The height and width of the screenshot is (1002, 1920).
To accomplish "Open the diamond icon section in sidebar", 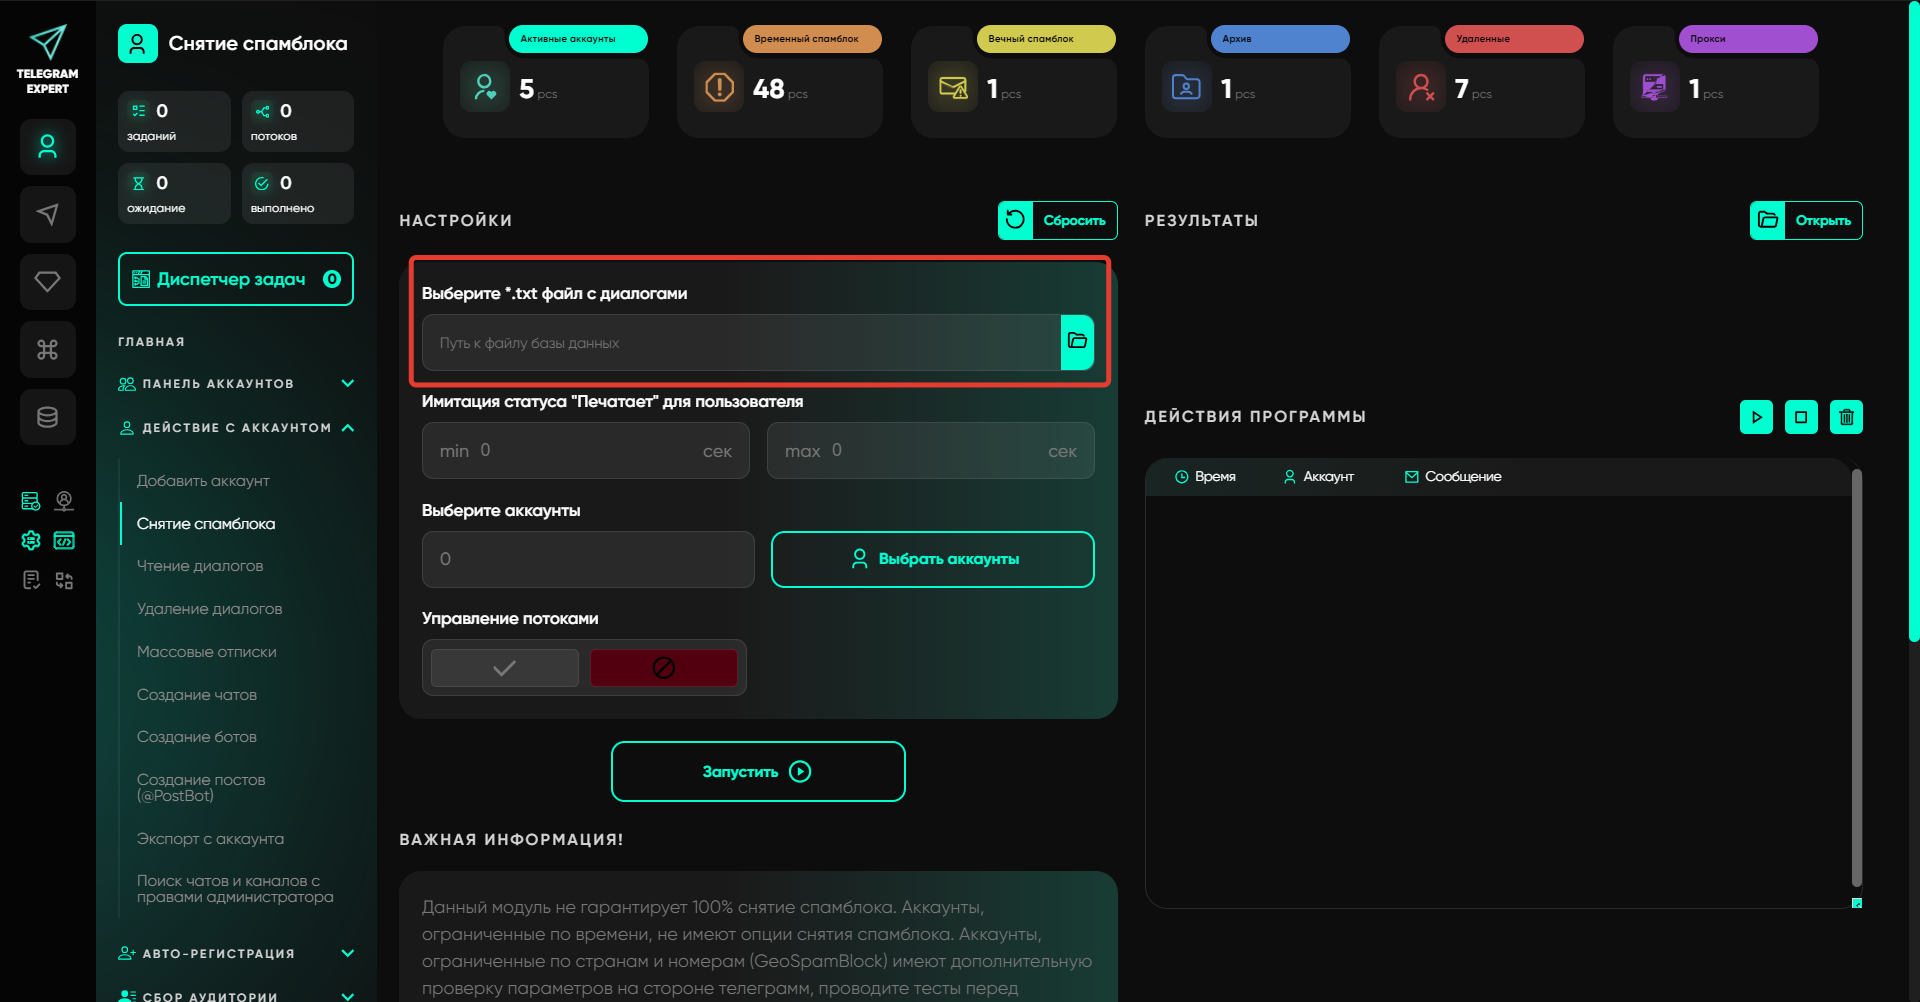I will point(47,282).
